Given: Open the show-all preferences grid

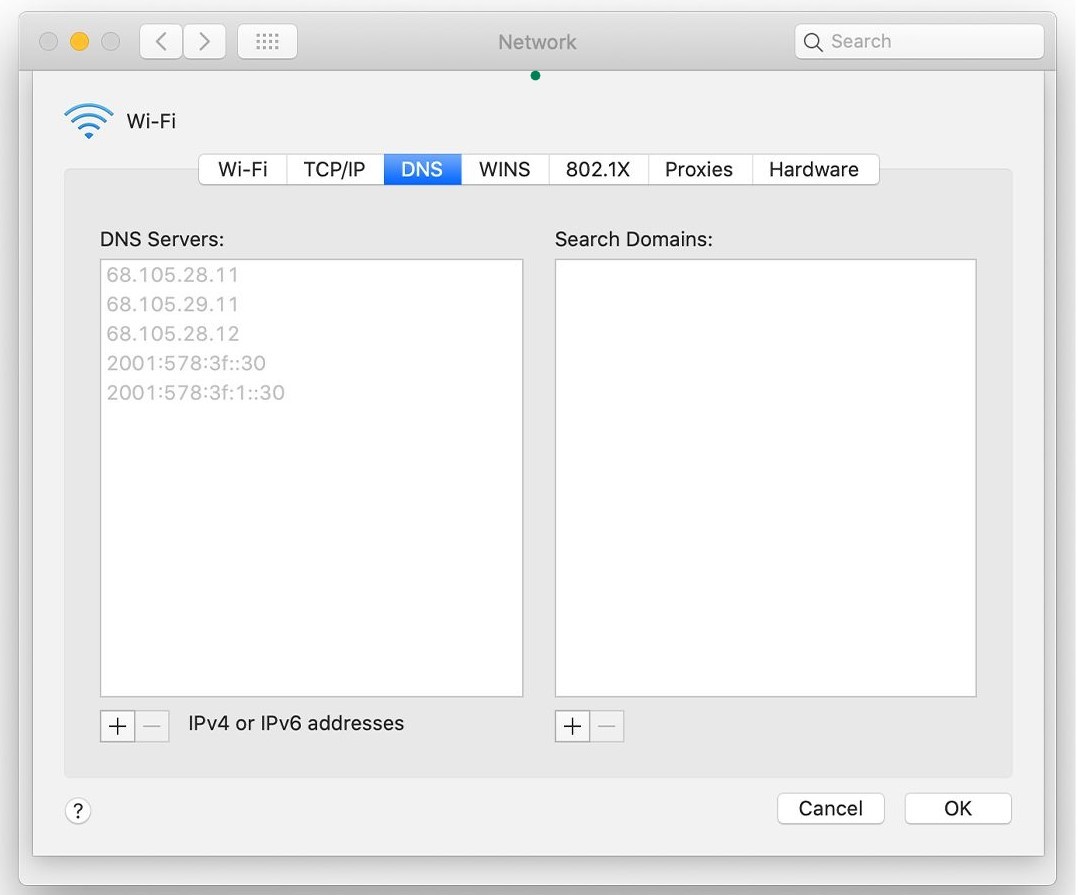Looking at the screenshot, I should tap(267, 41).
